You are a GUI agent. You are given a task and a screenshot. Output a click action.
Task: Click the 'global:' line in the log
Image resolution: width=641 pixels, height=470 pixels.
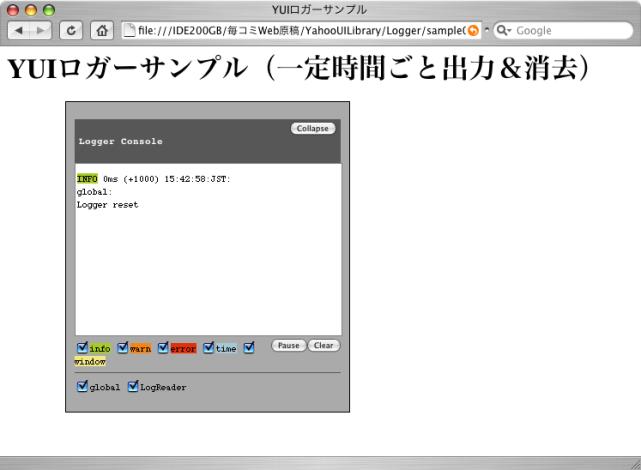click(94, 192)
